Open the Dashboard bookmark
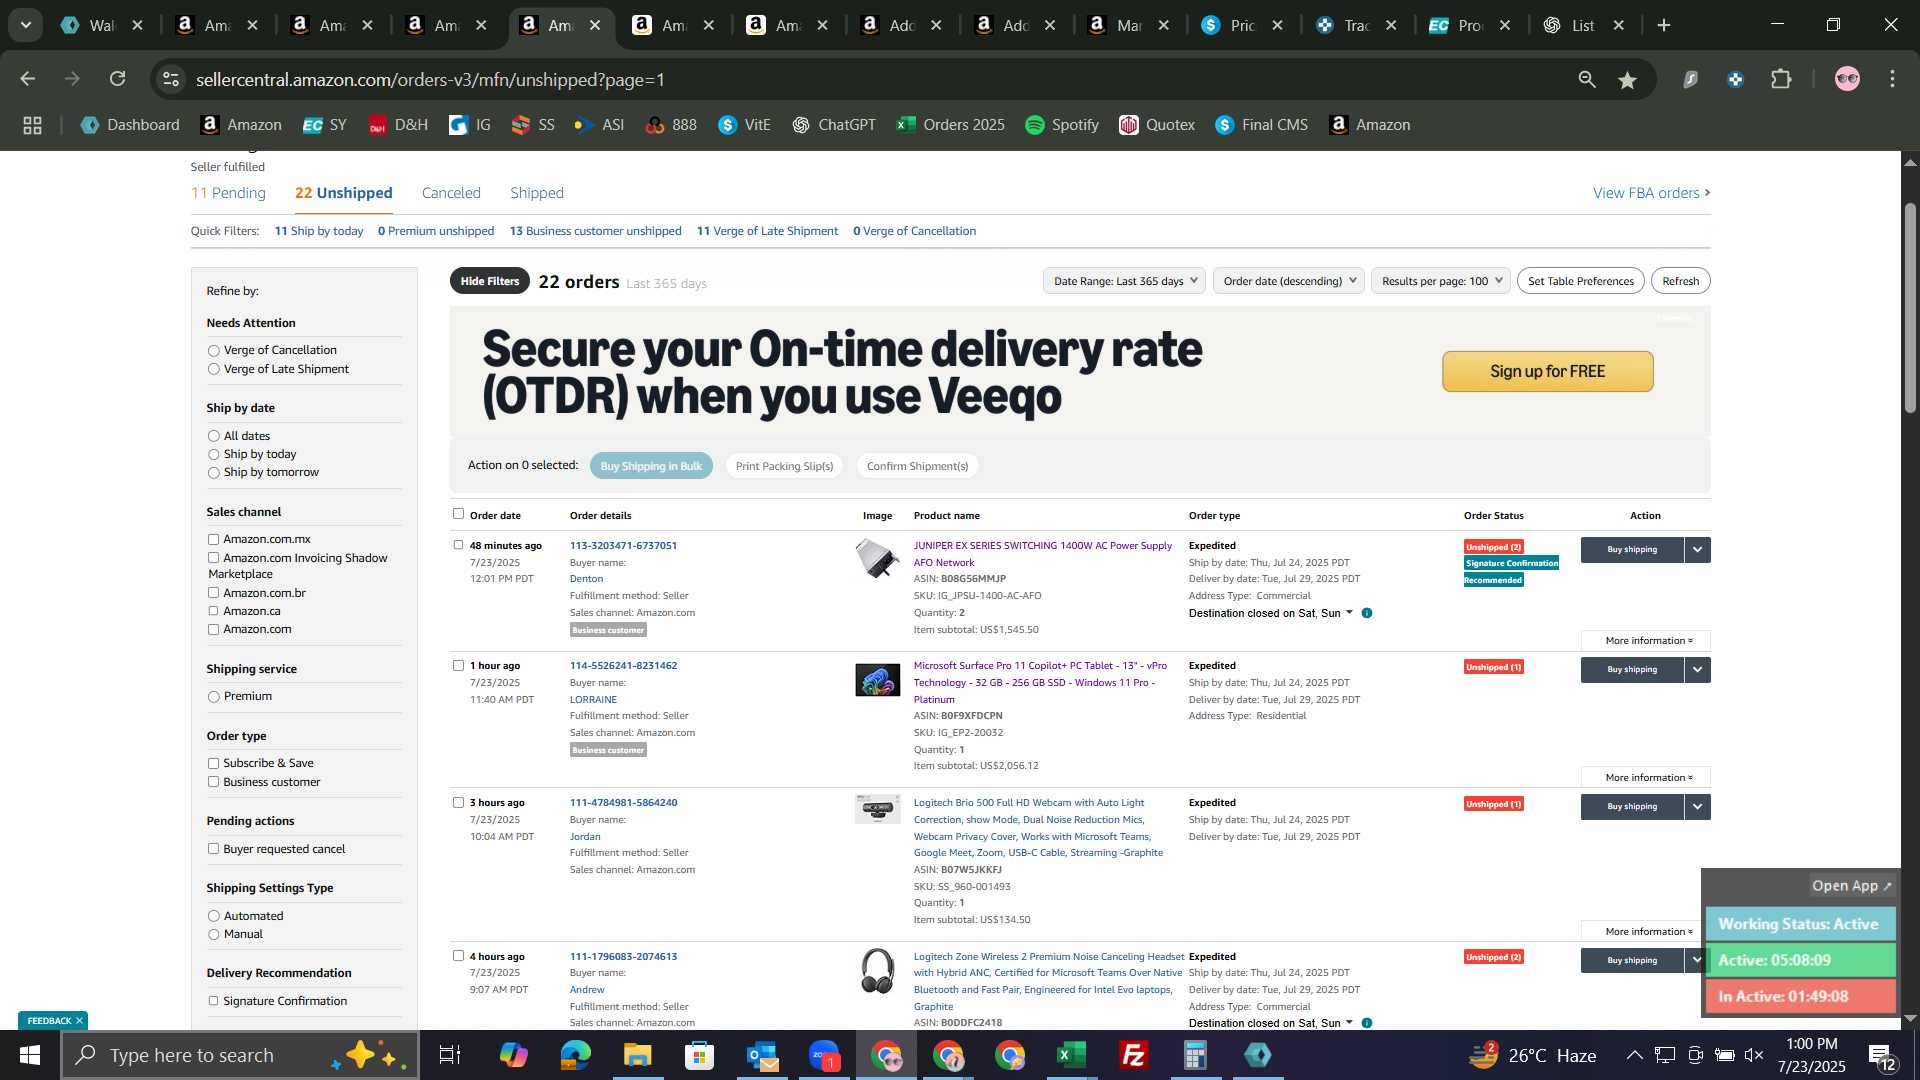Screen dimensions: 1920x1080 pyautogui.click(x=131, y=125)
